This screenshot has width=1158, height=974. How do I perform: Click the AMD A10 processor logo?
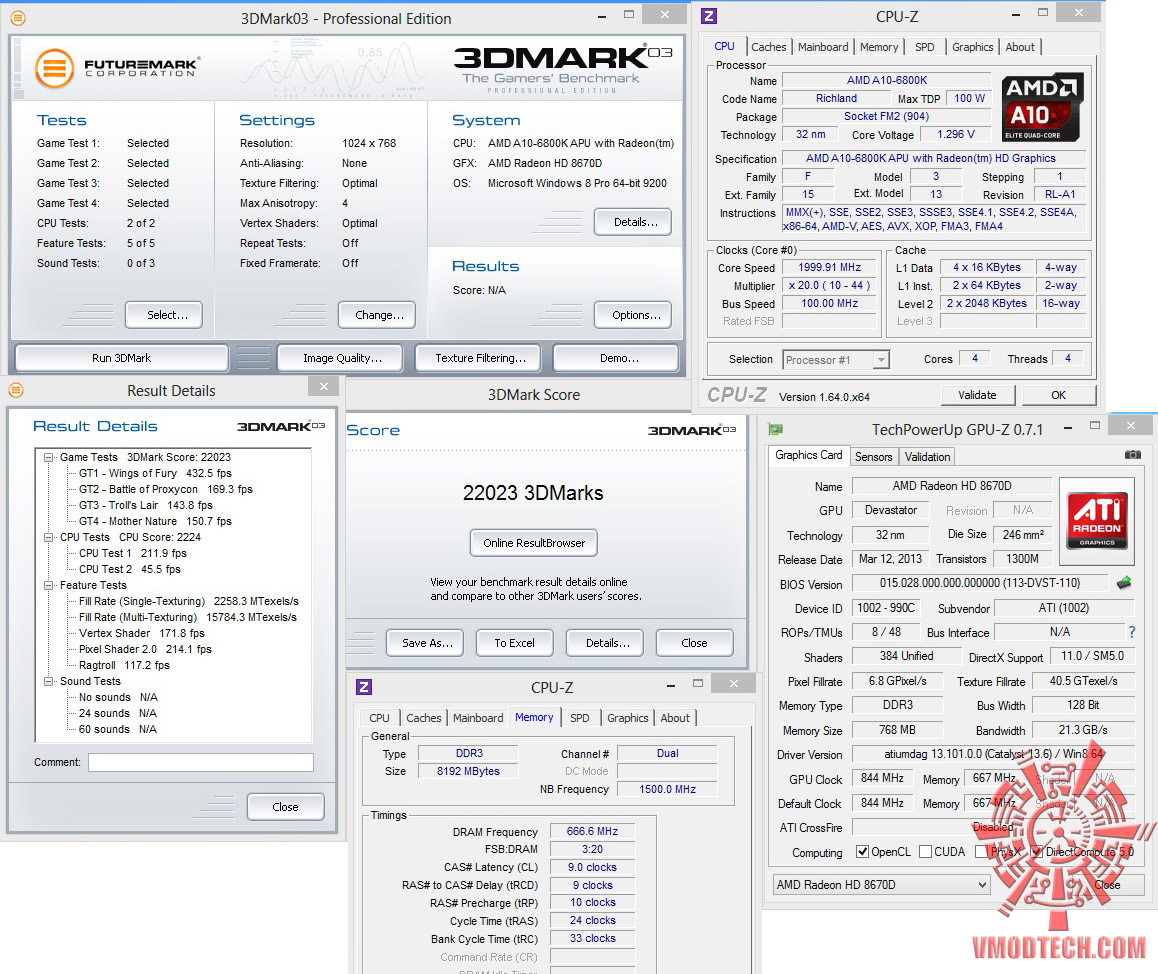1042,107
